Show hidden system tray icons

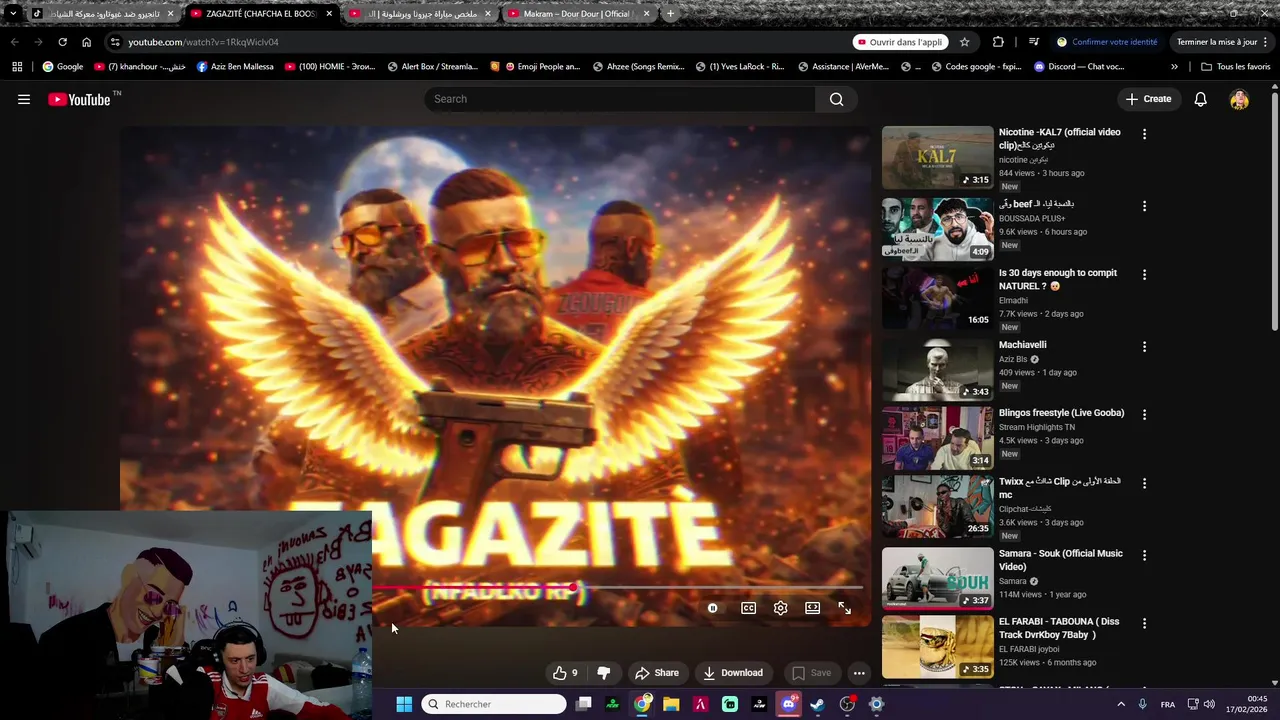pyautogui.click(x=1120, y=704)
